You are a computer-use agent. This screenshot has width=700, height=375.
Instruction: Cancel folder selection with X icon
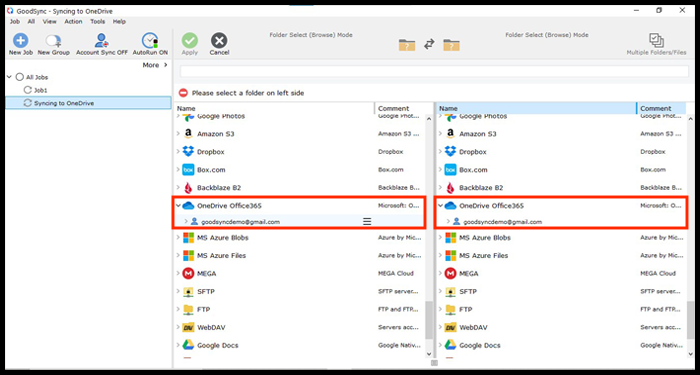tap(219, 41)
